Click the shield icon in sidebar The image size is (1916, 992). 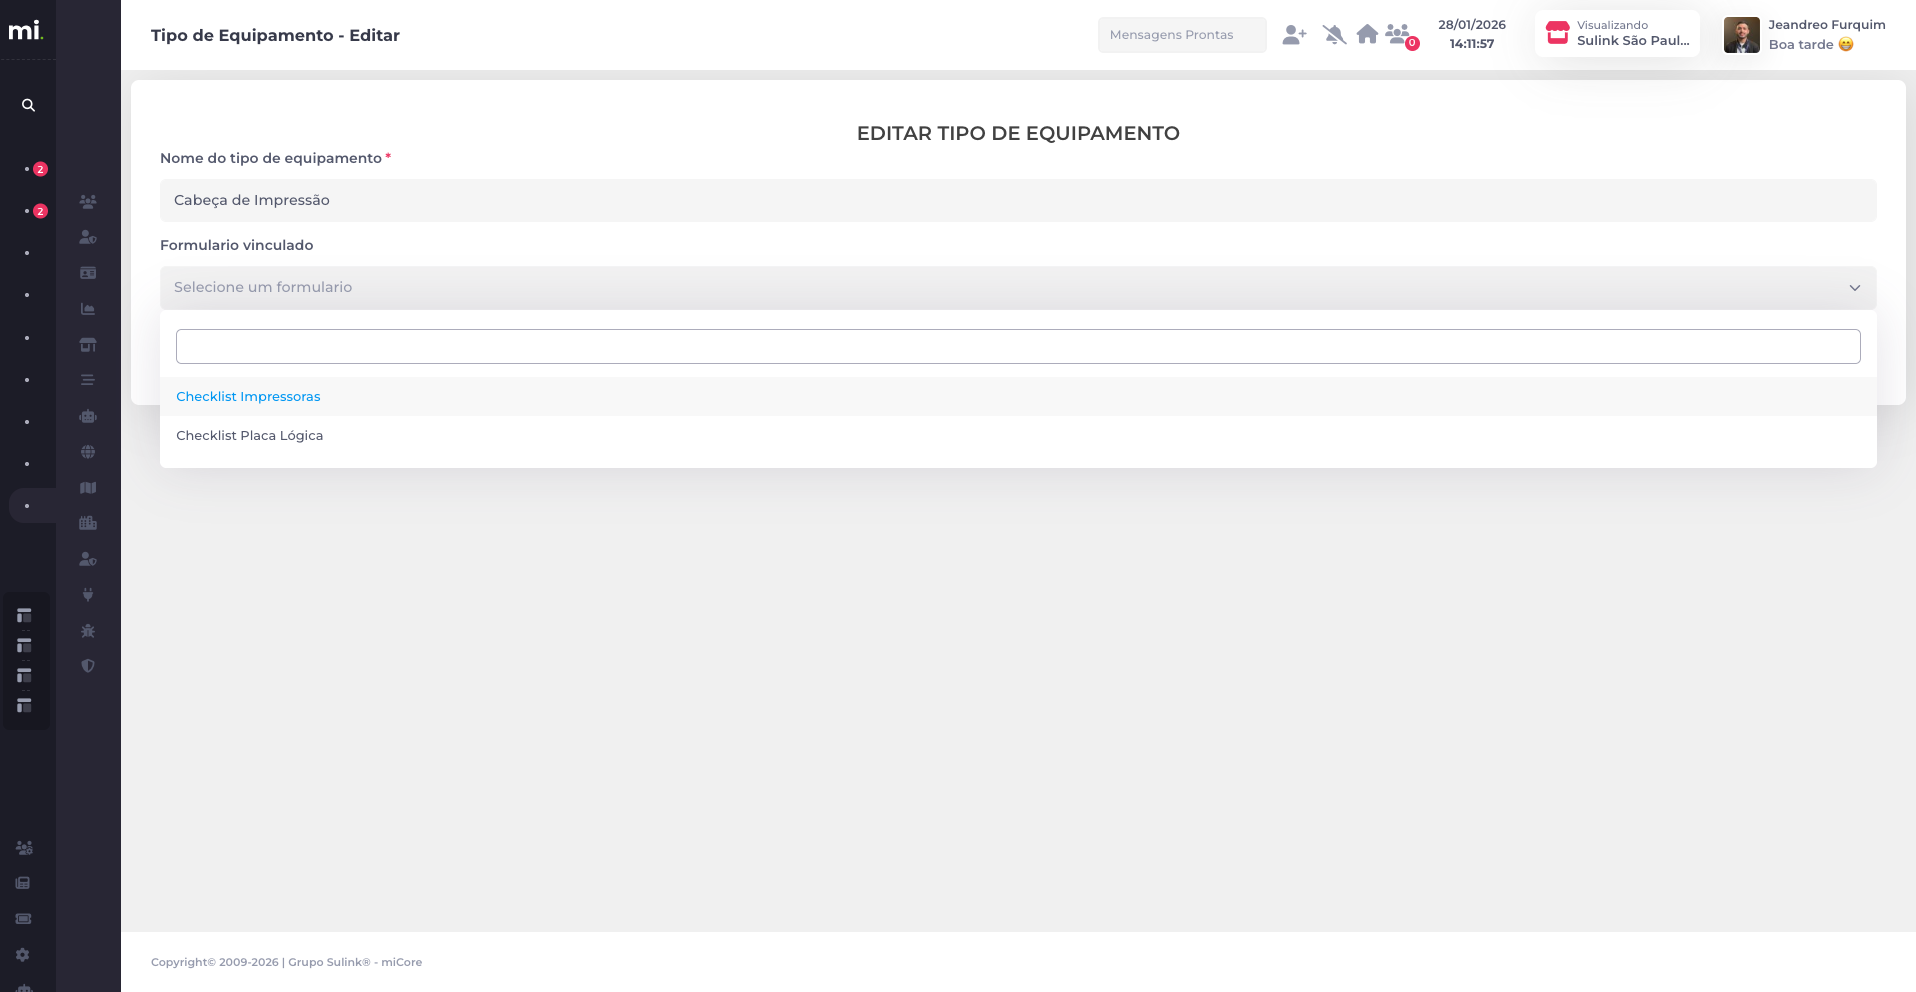click(x=88, y=666)
